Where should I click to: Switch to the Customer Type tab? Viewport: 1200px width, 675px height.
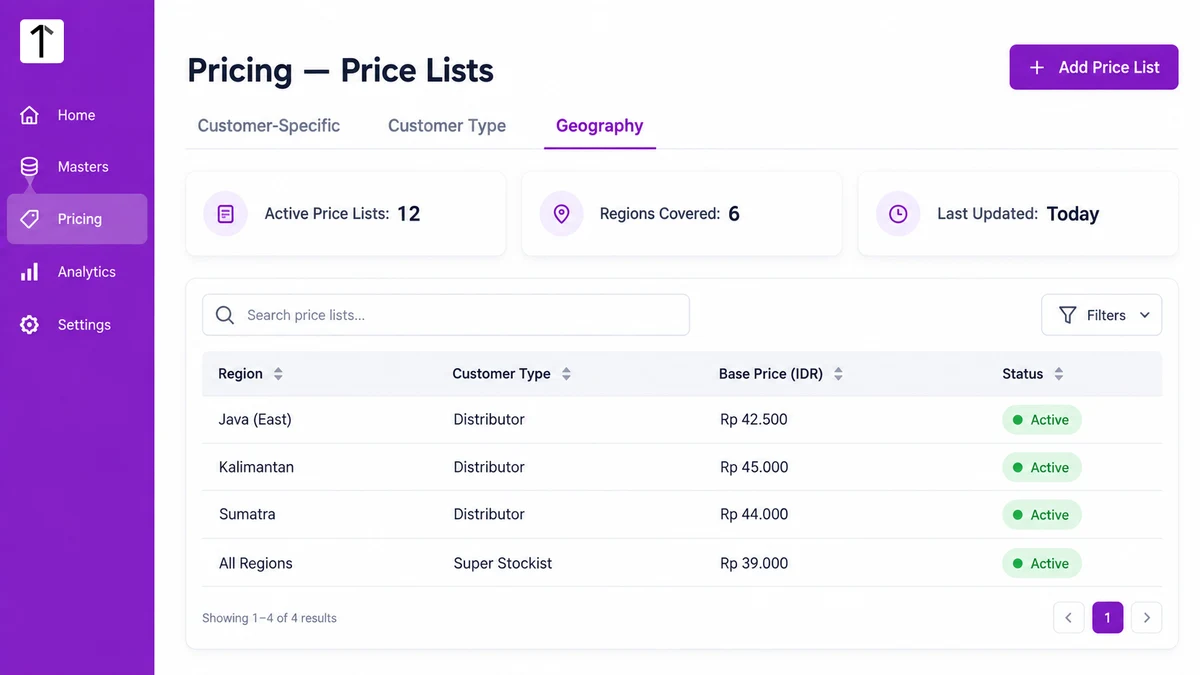pos(447,126)
